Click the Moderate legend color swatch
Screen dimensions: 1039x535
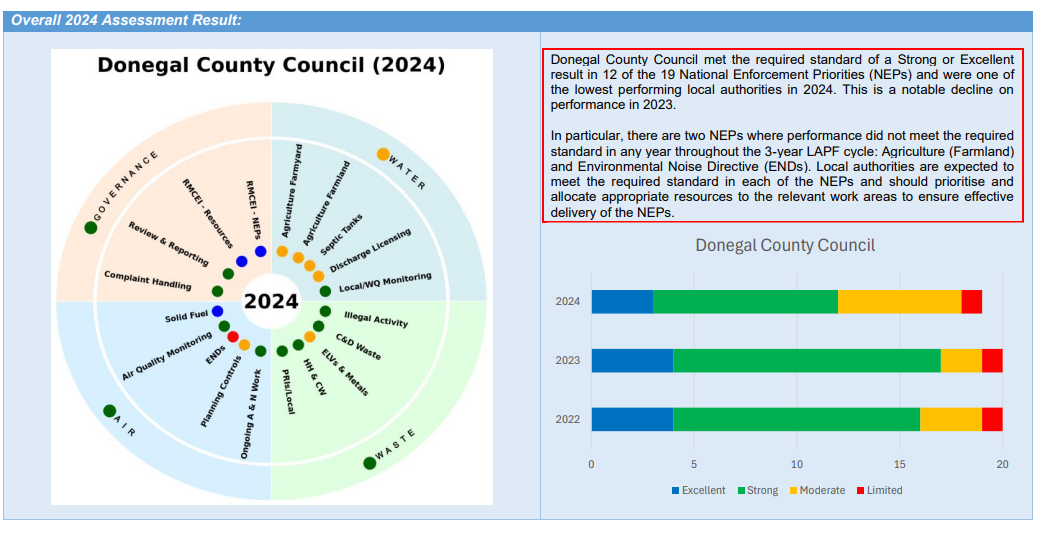(x=795, y=490)
